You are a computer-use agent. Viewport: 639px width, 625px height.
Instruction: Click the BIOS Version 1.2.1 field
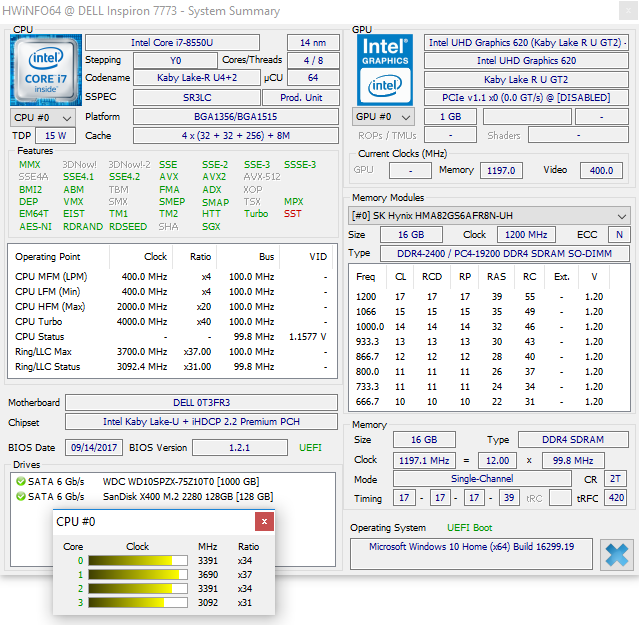(x=240, y=448)
